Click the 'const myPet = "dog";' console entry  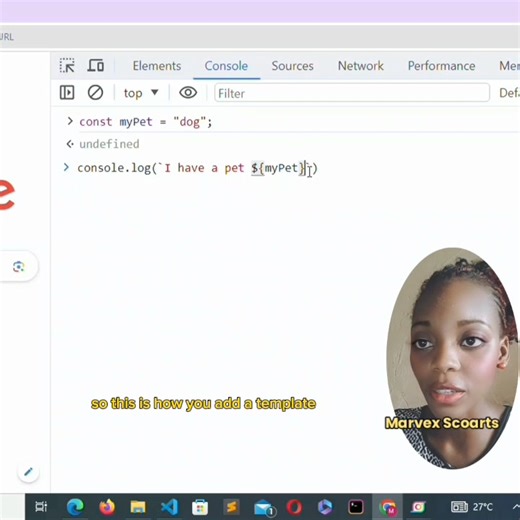coord(146,122)
